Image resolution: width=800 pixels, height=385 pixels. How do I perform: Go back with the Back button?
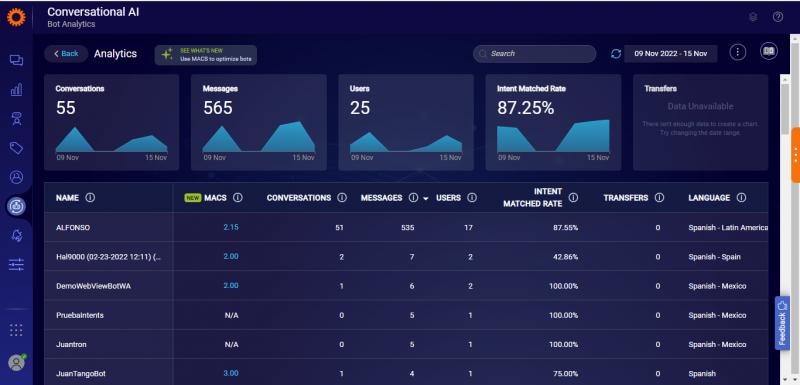tap(66, 54)
